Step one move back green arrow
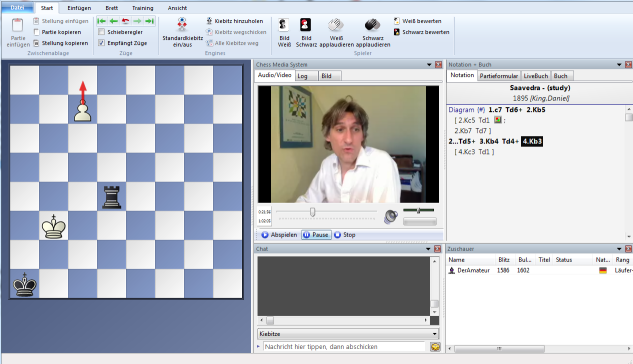633x364 pixels. tap(114, 21)
